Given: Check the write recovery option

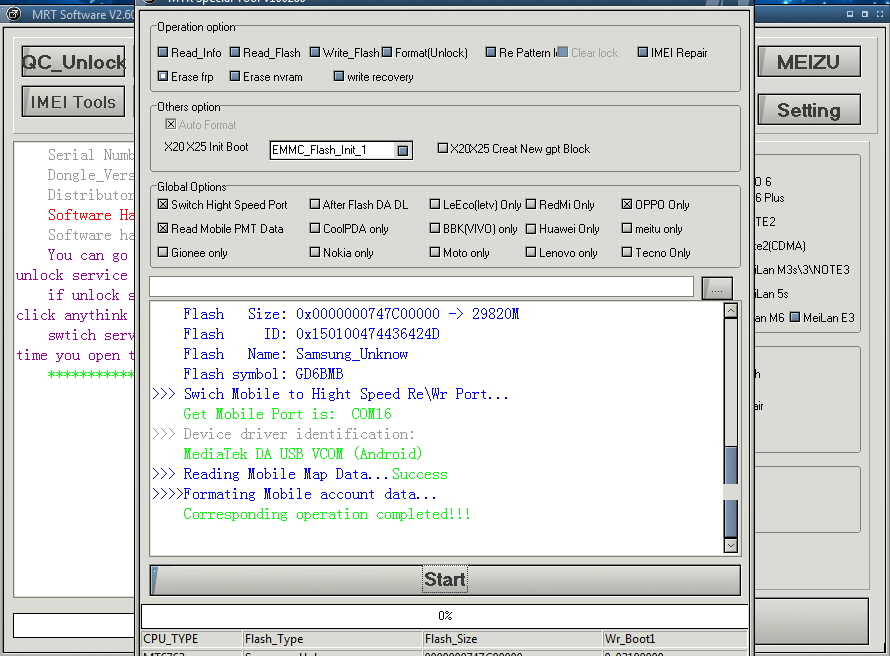Looking at the screenshot, I should pos(339,76).
